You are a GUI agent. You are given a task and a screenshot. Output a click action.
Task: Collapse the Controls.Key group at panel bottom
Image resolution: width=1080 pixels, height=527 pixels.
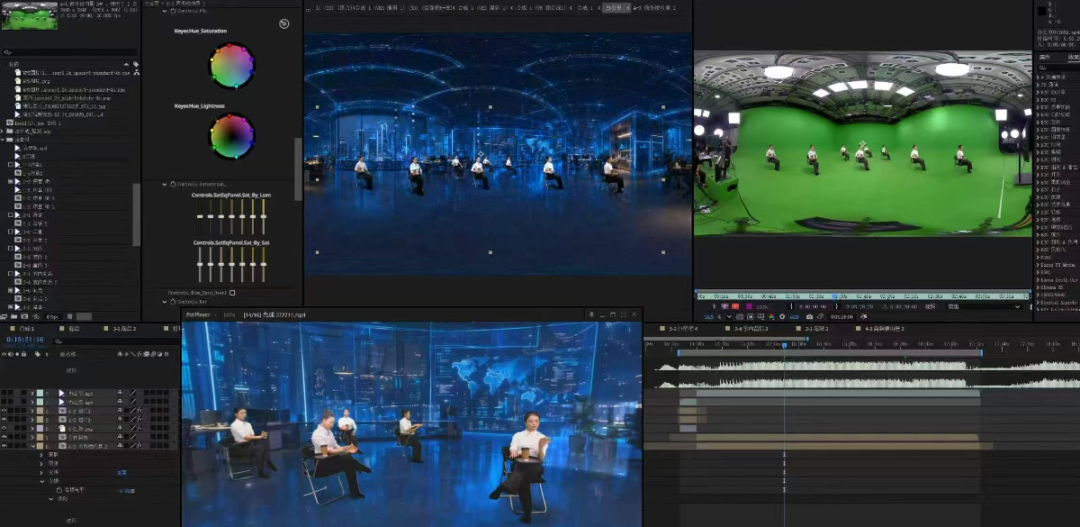165,302
